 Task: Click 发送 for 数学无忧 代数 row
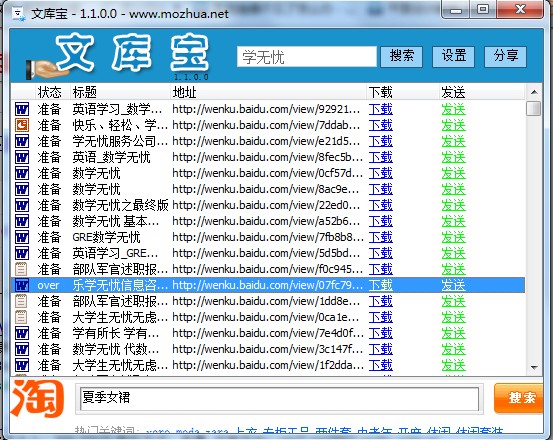pyautogui.click(x=454, y=349)
